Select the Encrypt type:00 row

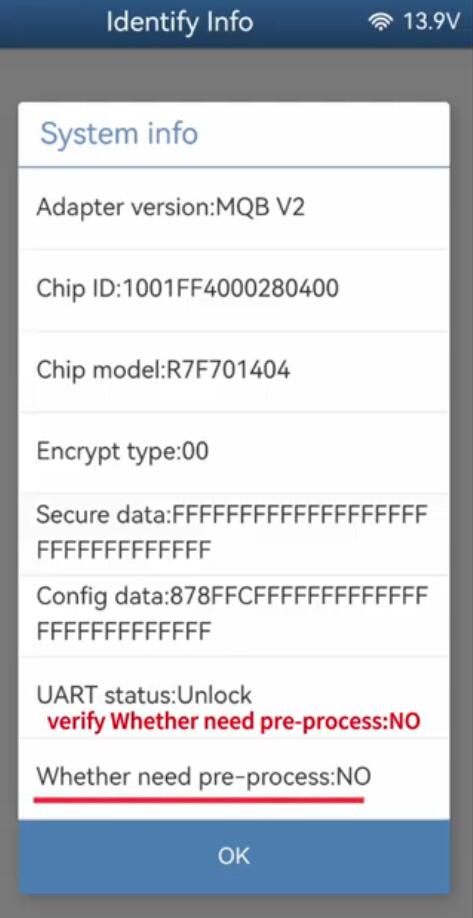pos(234,452)
